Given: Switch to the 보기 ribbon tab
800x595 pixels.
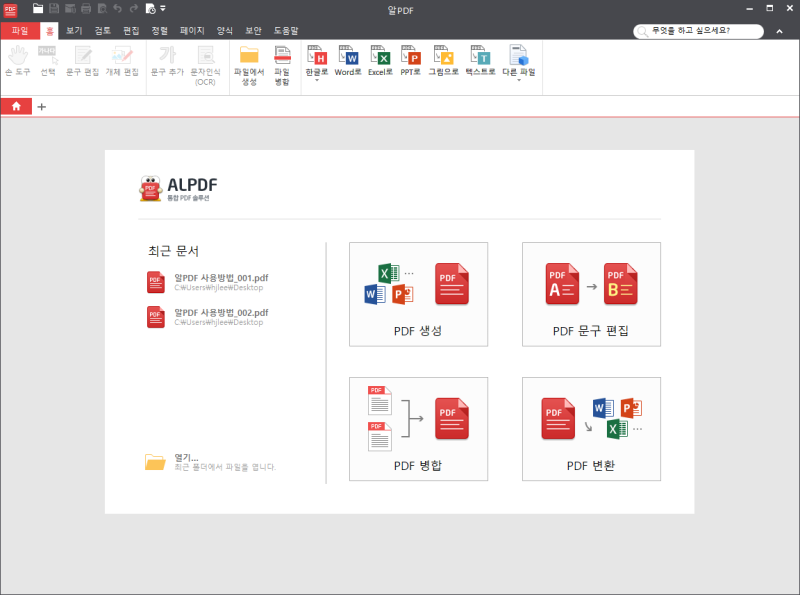Looking at the screenshot, I should (72, 30).
